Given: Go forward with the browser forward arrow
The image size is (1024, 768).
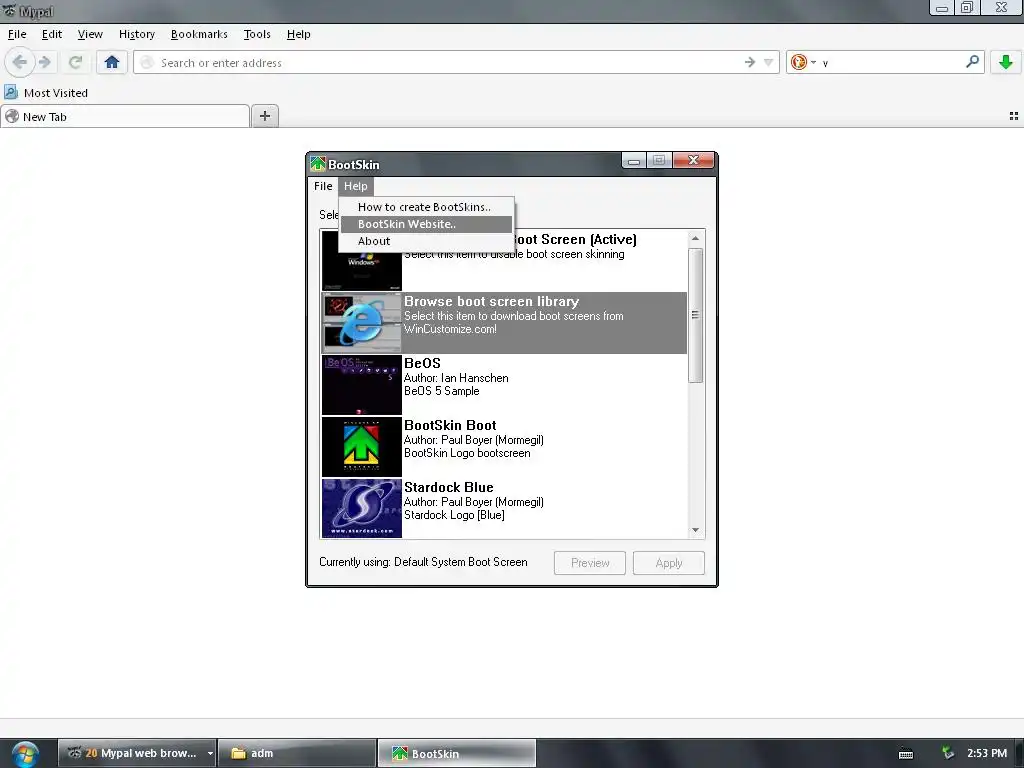Looking at the screenshot, I should point(45,63).
